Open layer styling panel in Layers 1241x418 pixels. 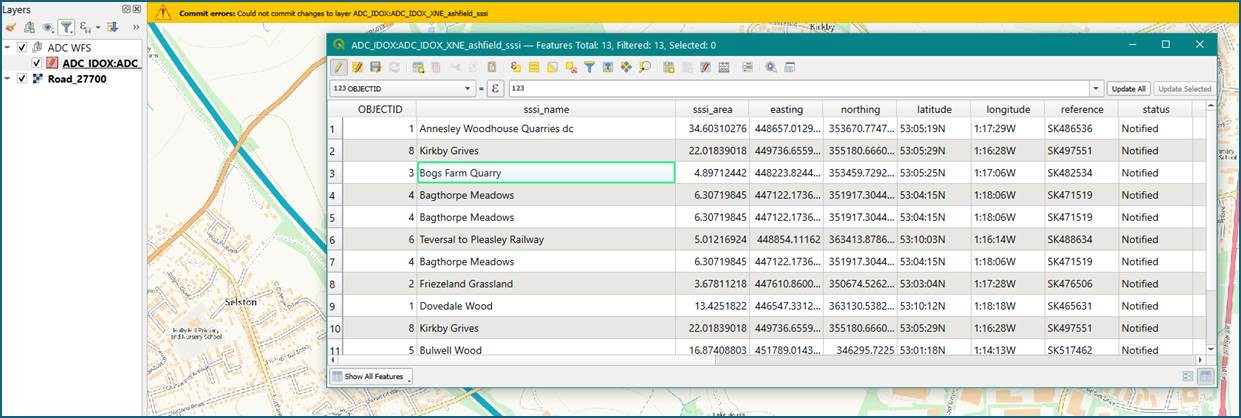10,27
